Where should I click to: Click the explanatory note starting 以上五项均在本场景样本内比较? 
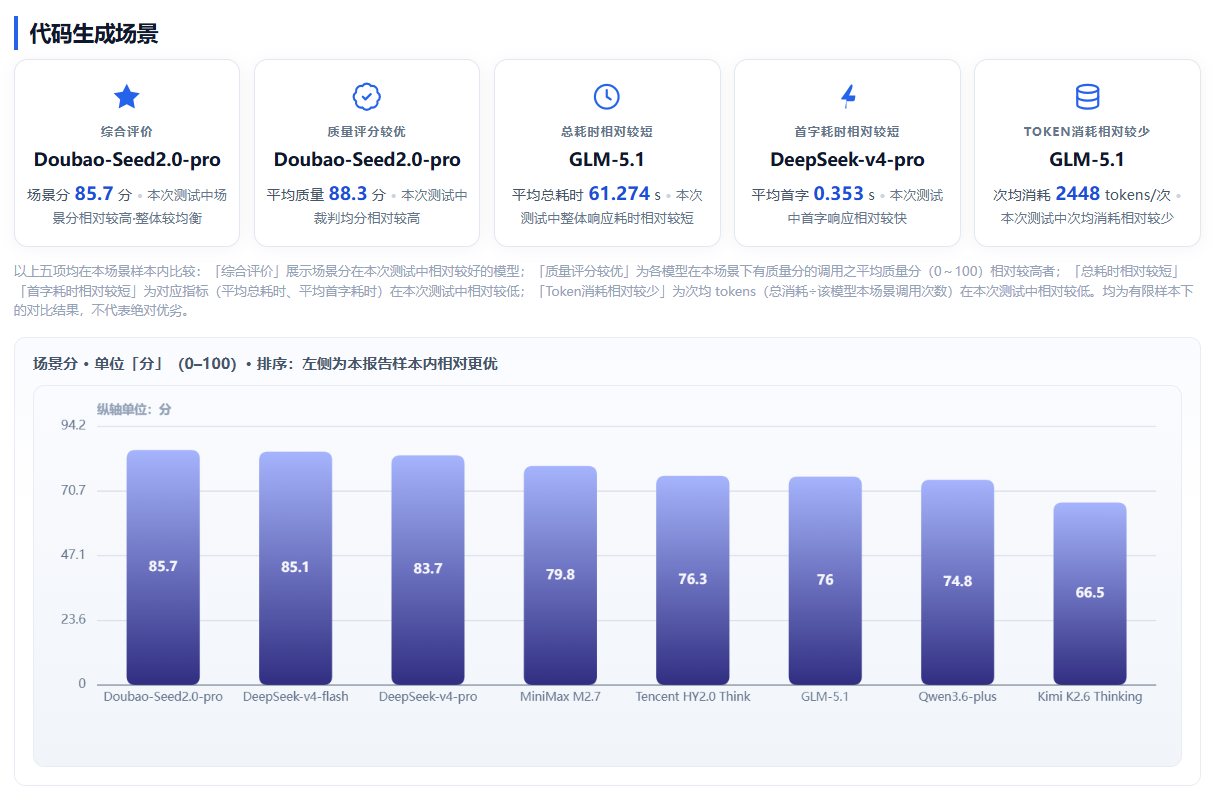604,291
